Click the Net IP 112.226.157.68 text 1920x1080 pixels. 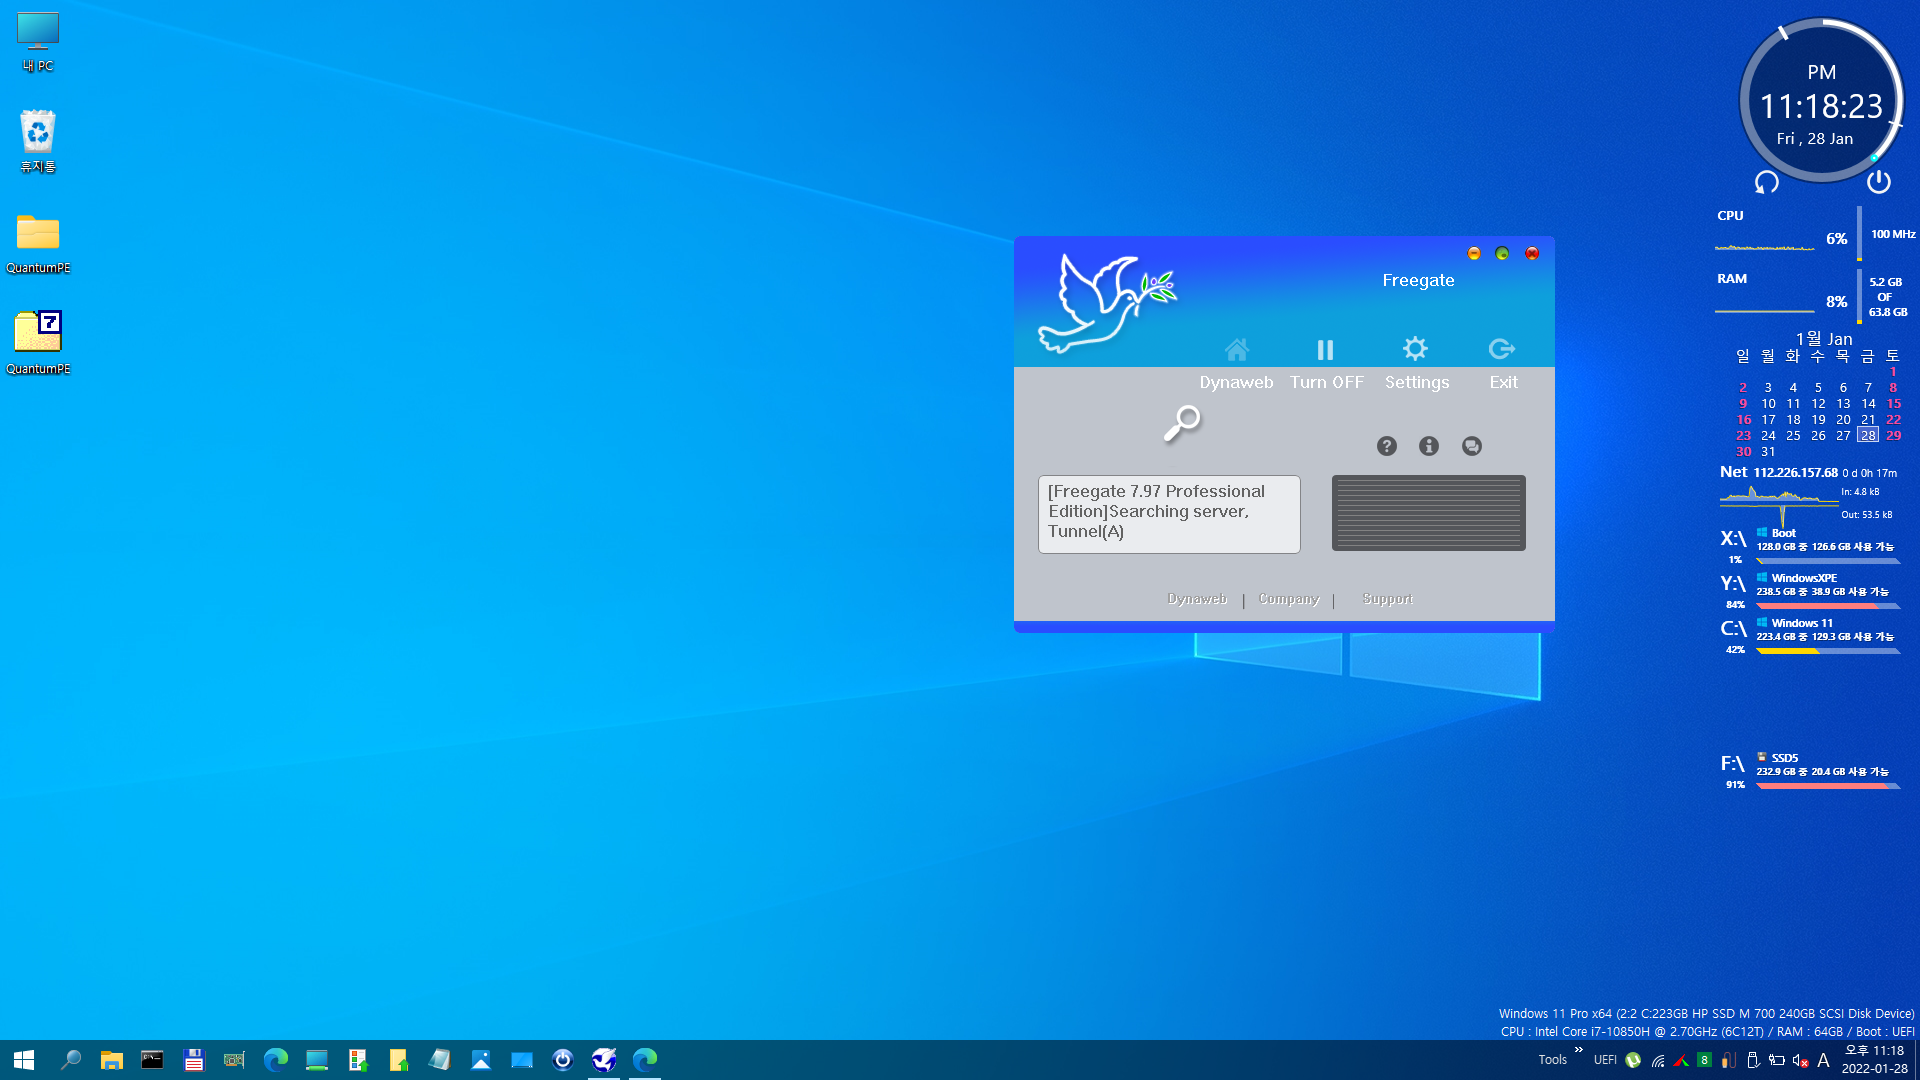tap(1795, 472)
